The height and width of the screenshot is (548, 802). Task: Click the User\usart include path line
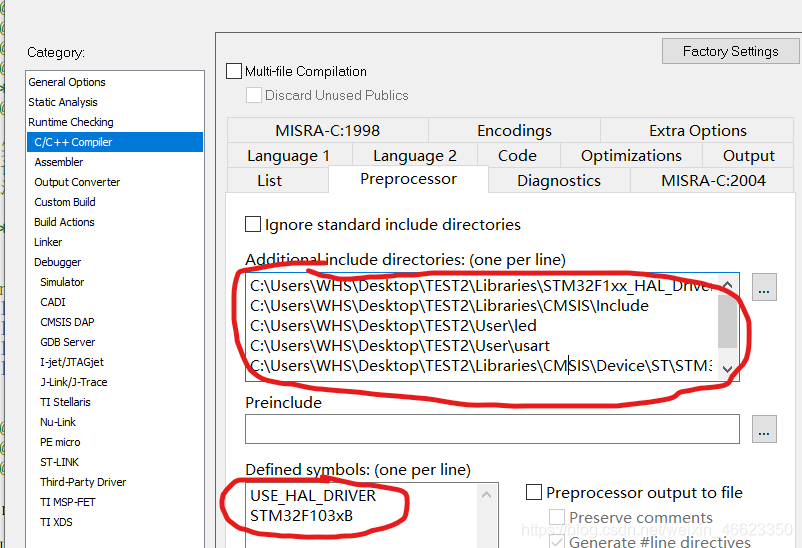coord(400,345)
